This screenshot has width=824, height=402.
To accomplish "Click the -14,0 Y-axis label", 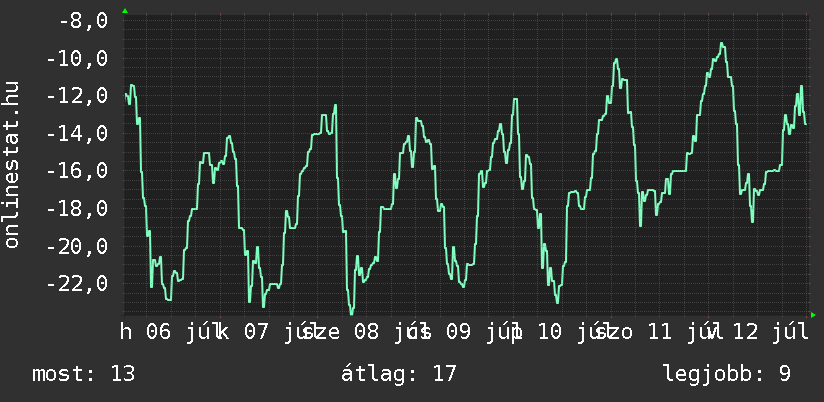I will click(x=77, y=134).
